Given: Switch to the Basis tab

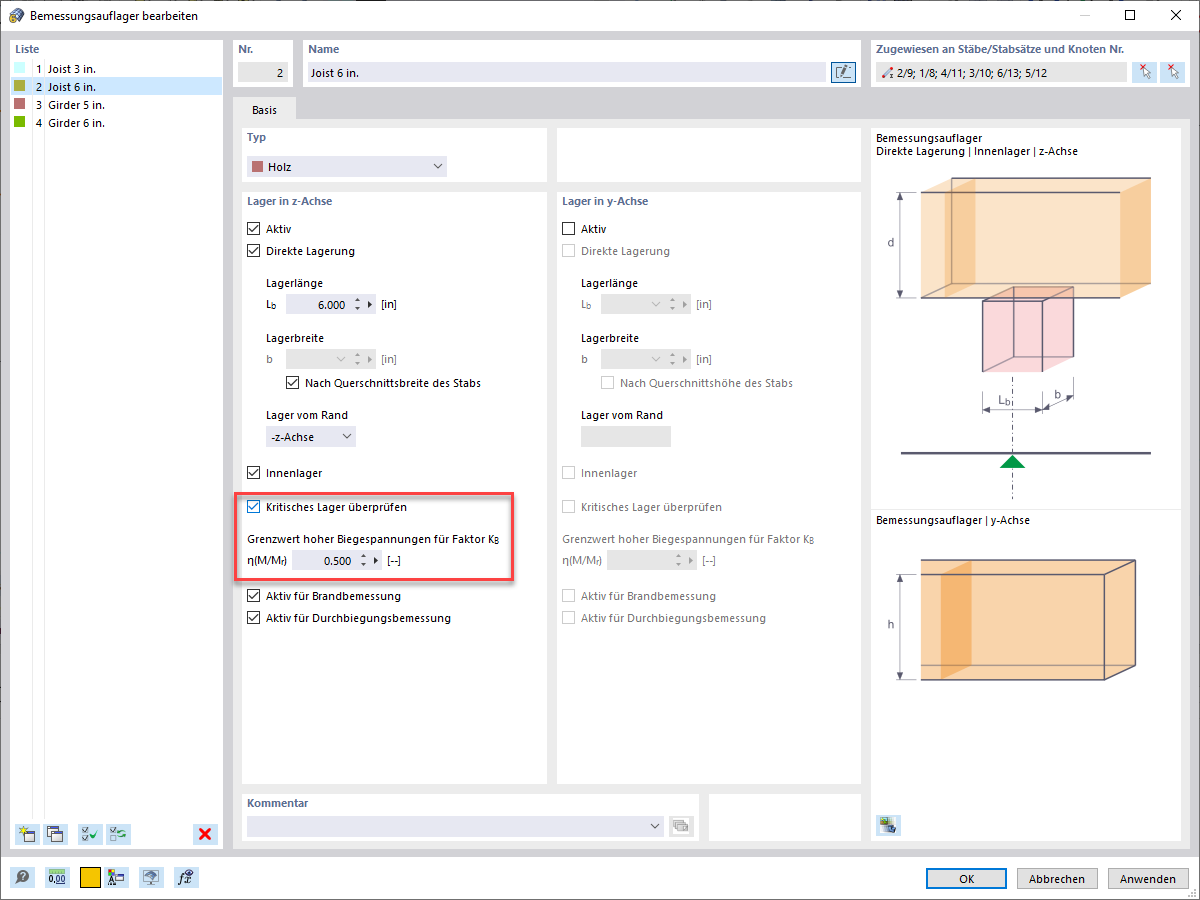Looking at the screenshot, I should click(x=265, y=110).
